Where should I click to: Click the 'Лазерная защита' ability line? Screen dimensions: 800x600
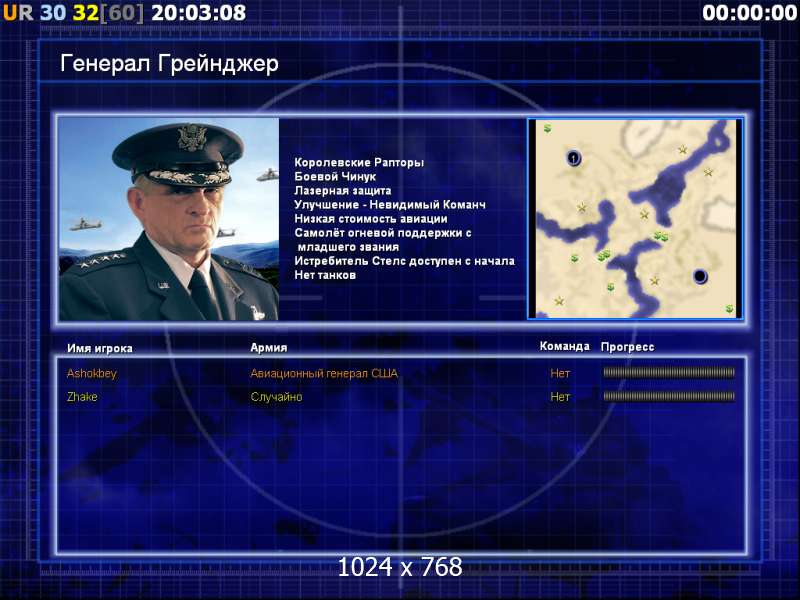[x=343, y=191]
